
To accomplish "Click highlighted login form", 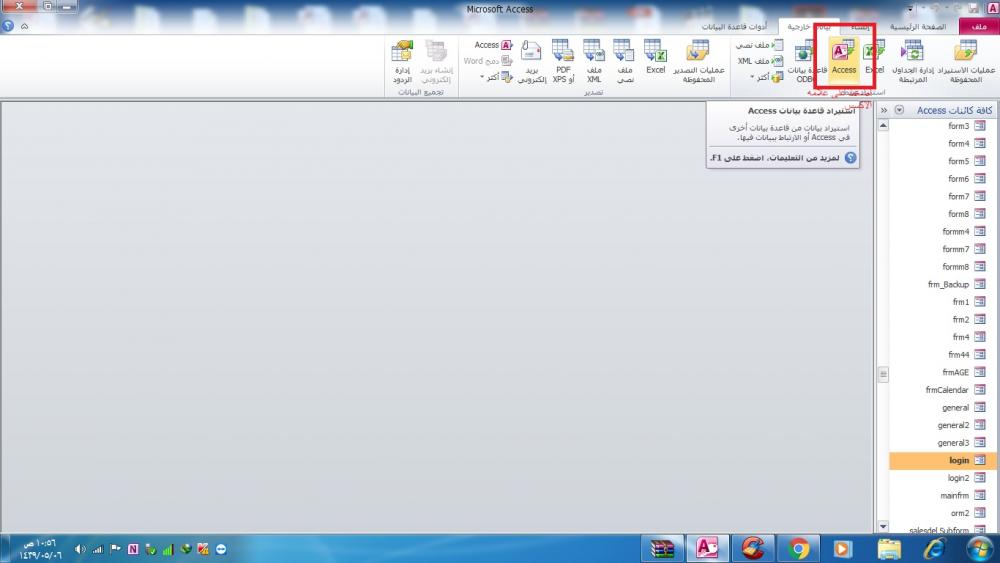I will pyautogui.click(x=942, y=460).
